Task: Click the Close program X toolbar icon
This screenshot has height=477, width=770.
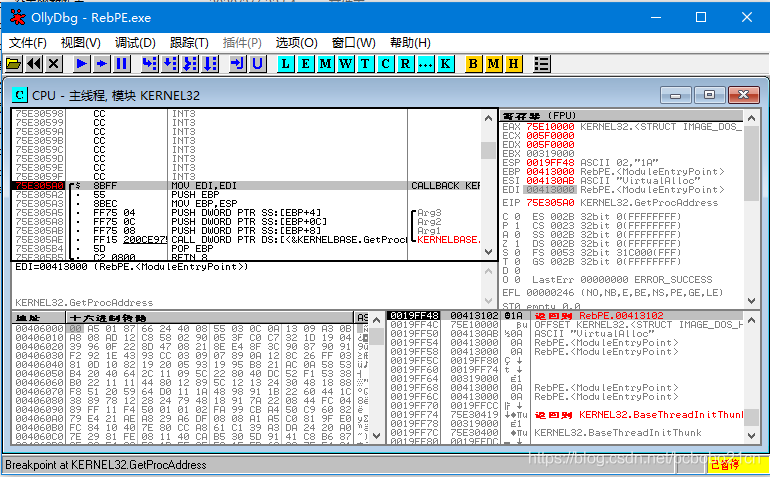Action: point(54,63)
